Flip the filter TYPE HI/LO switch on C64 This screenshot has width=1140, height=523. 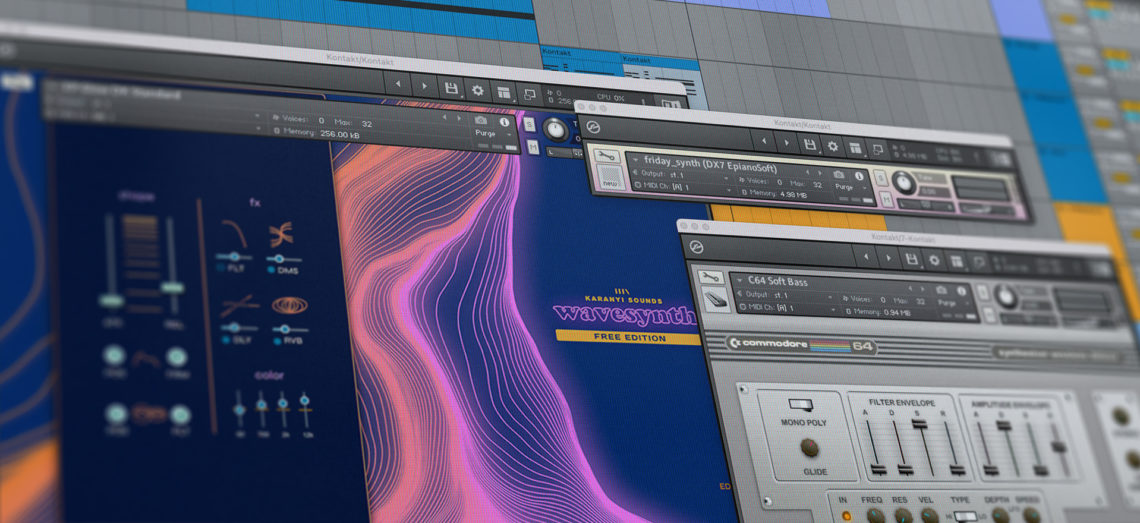pos(965,516)
